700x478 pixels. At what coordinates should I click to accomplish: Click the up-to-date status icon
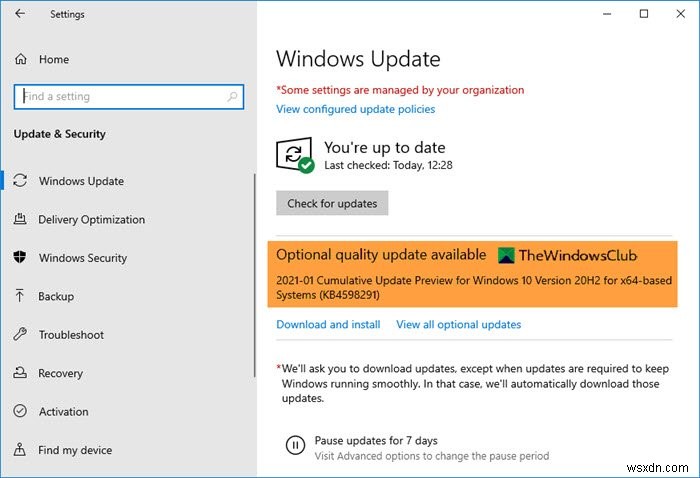[295, 154]
